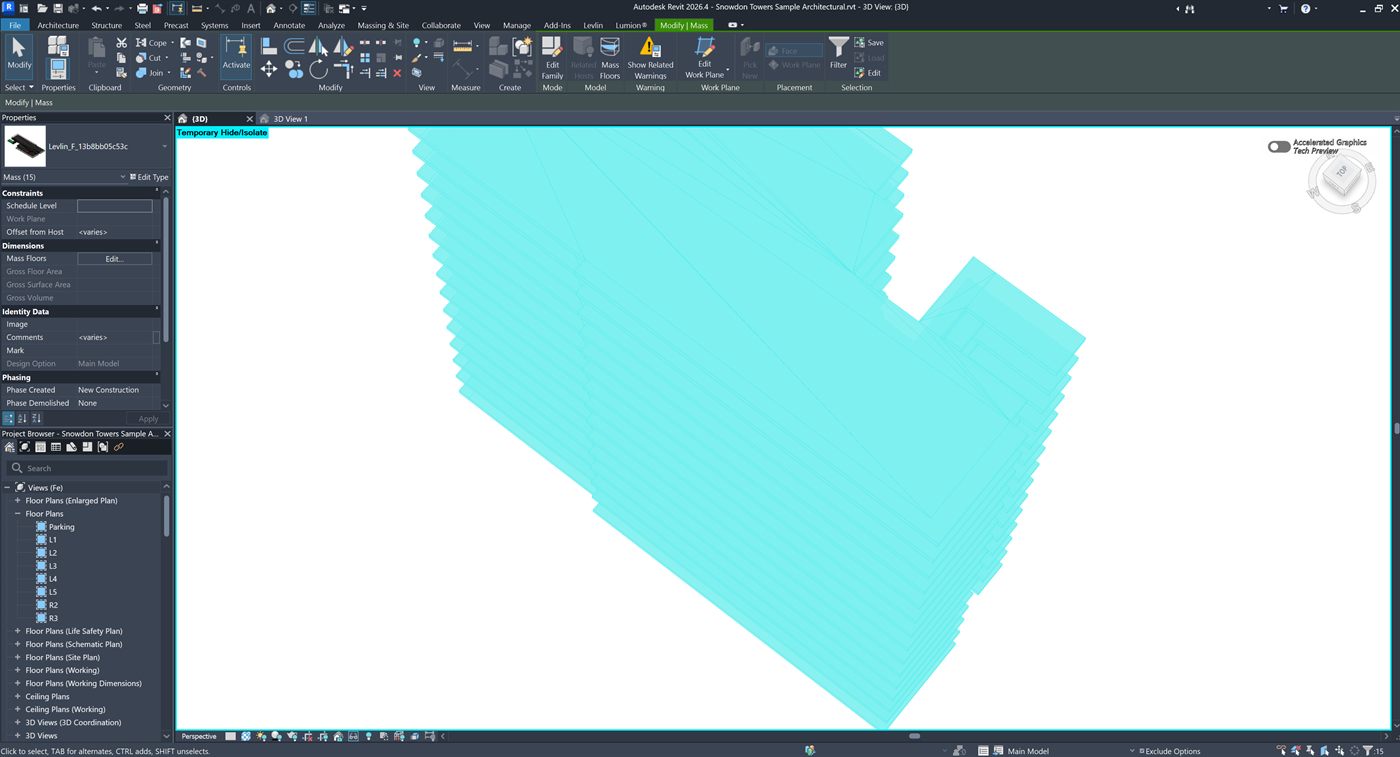Open the Massing & Site ribbon tab

click(383, 25)
